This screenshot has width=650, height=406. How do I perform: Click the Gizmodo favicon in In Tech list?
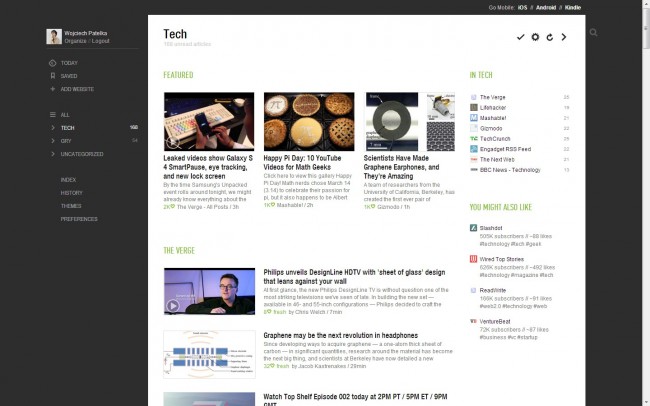(x=473, y=128)
